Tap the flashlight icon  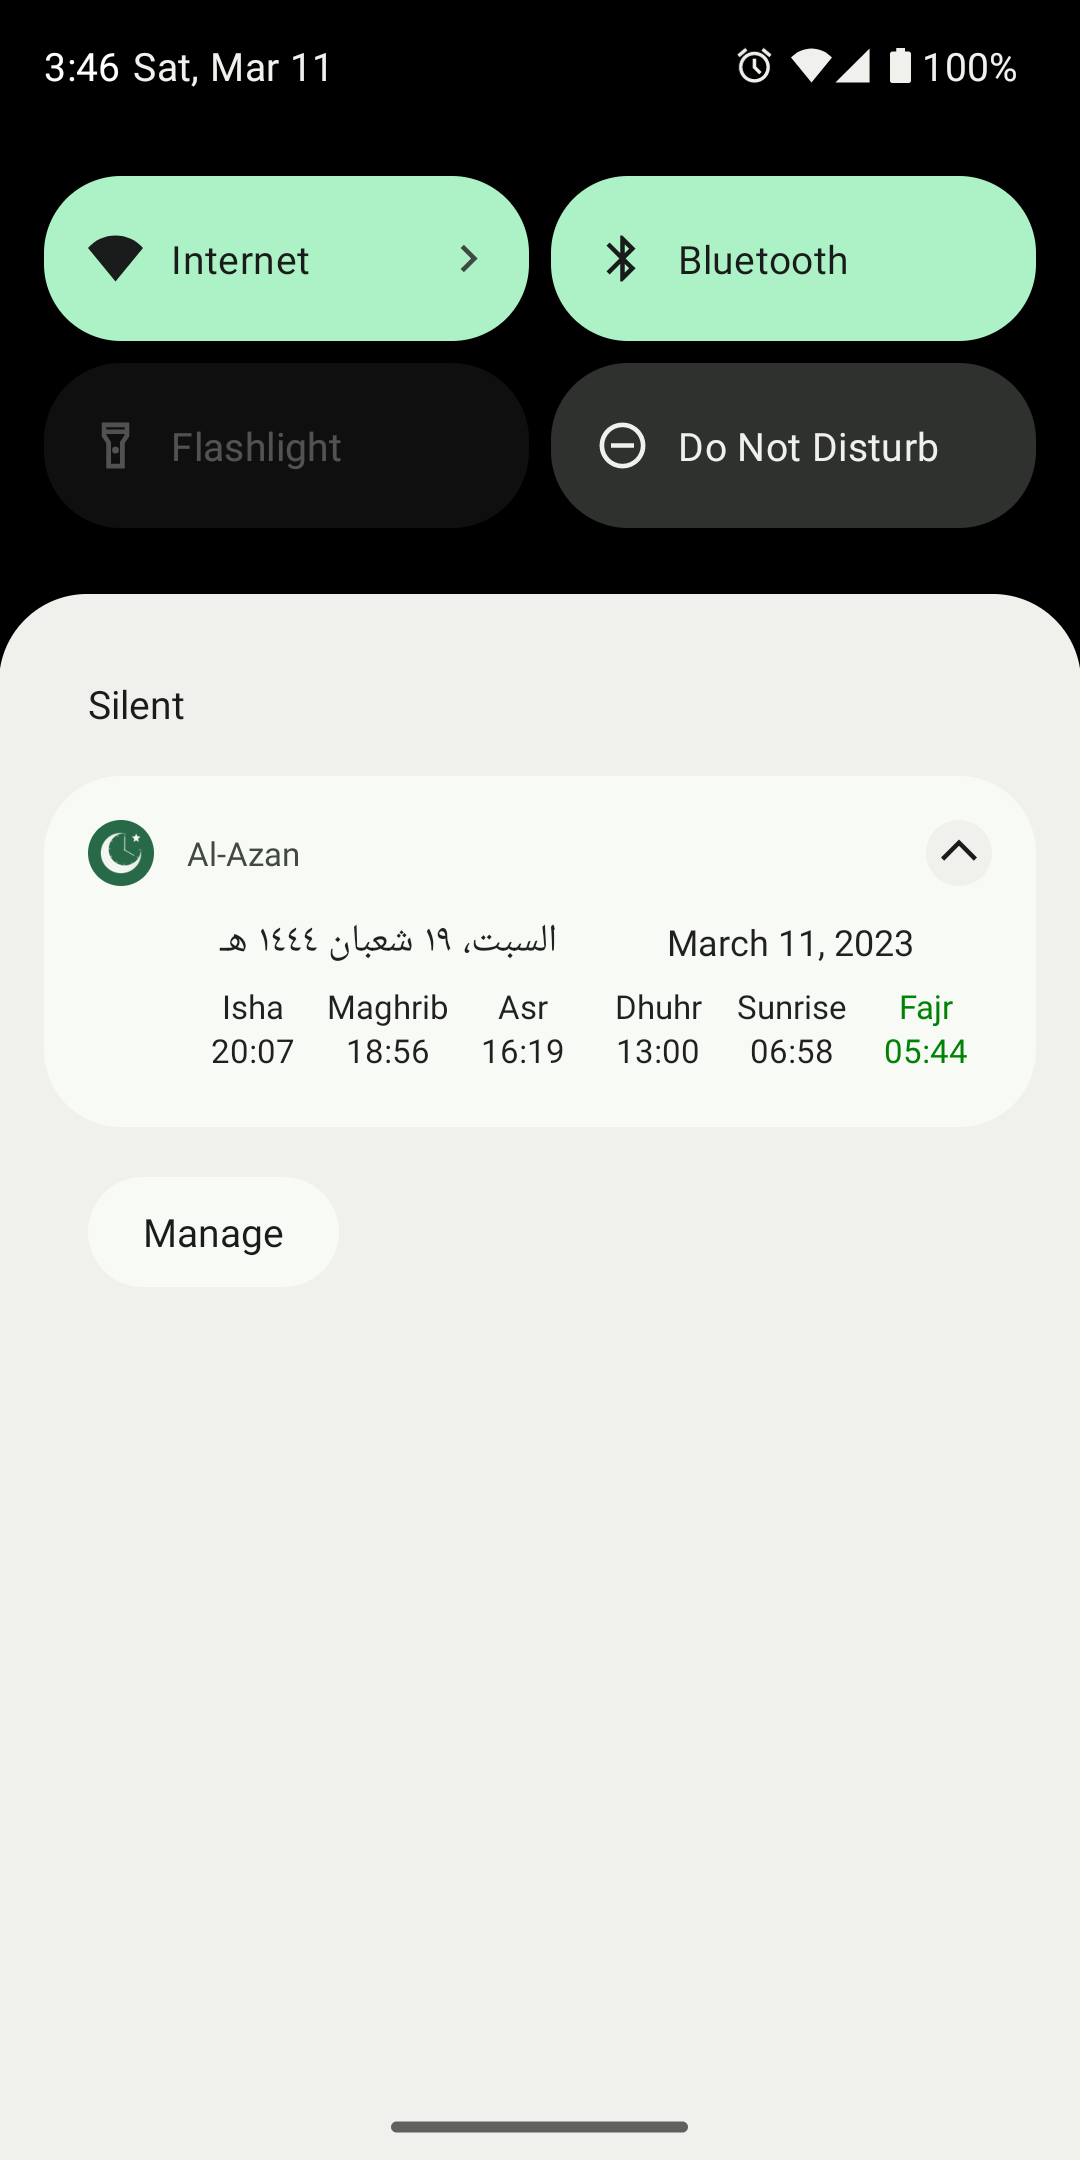[116, 446]
